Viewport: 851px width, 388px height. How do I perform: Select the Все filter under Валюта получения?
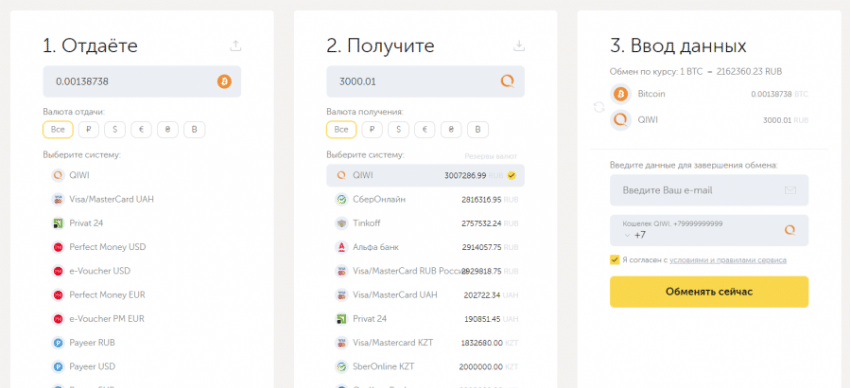341,130
